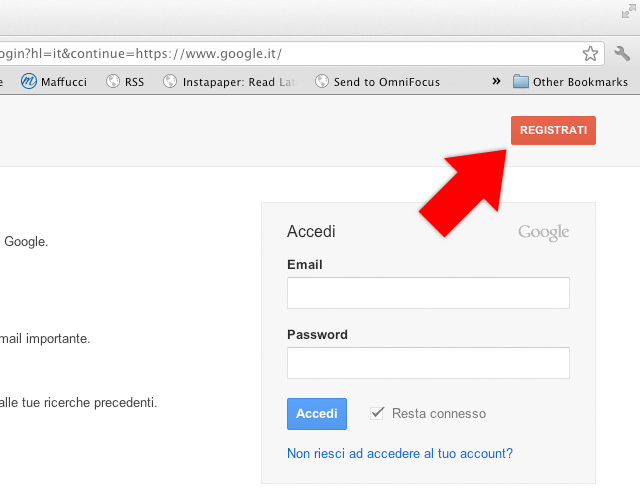Open the Non riesci ad accedere link

400,453
